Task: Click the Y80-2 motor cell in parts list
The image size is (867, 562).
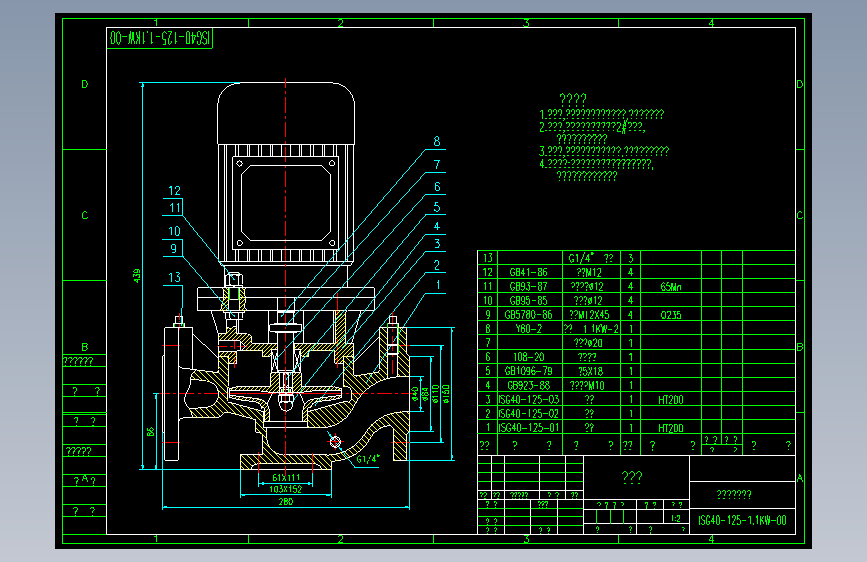Action: [529, 329]
